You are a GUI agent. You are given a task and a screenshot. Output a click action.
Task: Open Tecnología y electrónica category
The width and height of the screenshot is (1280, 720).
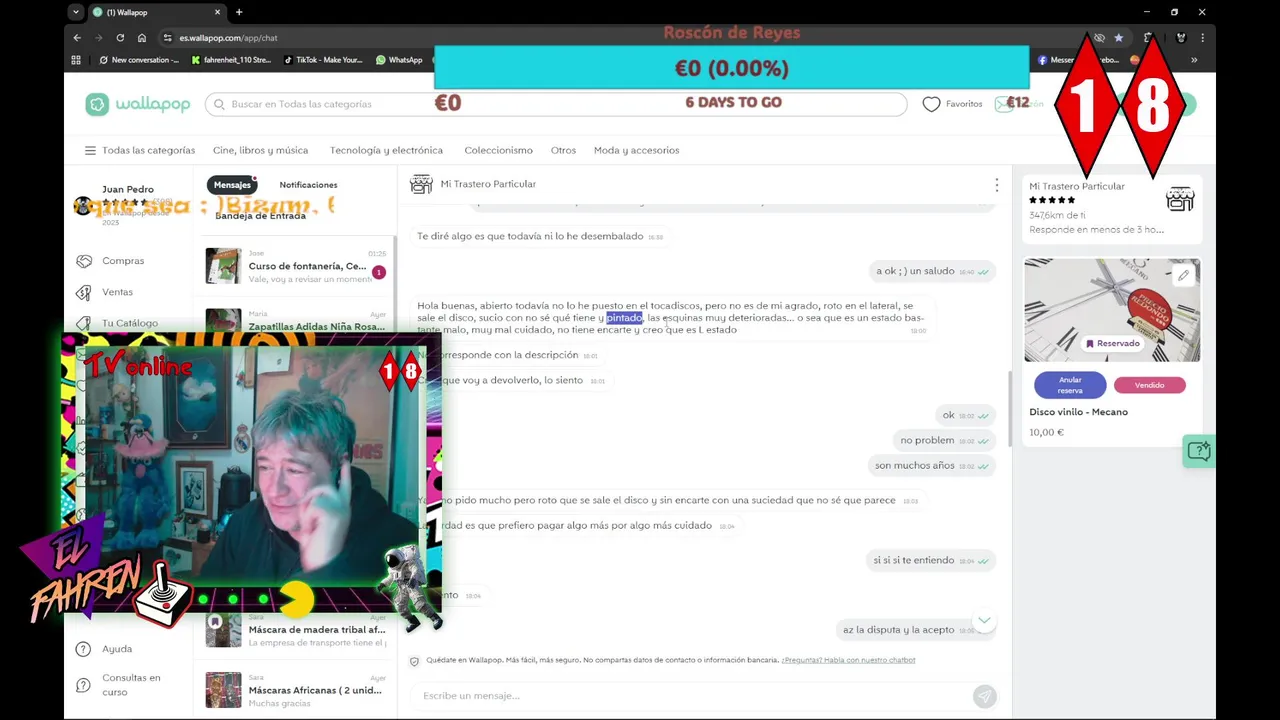(386, 151)
